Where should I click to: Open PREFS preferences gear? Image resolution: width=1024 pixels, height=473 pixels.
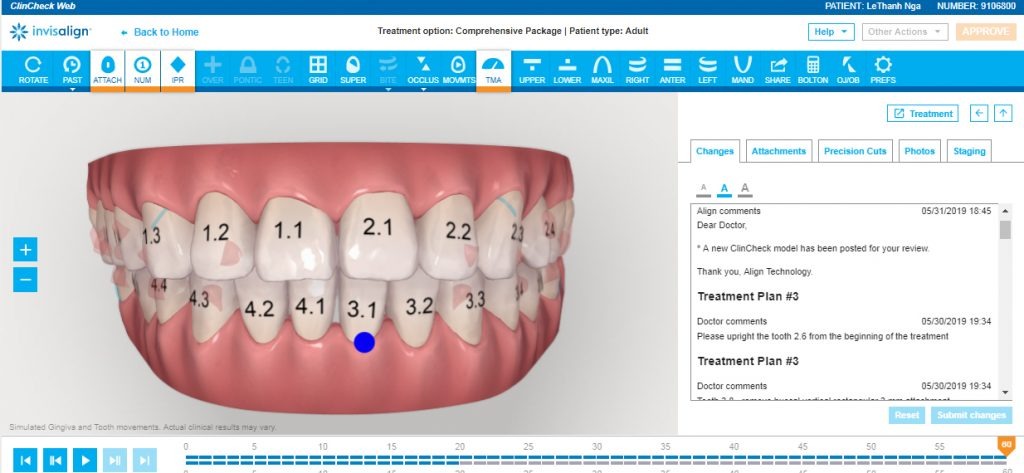point(883,70)
